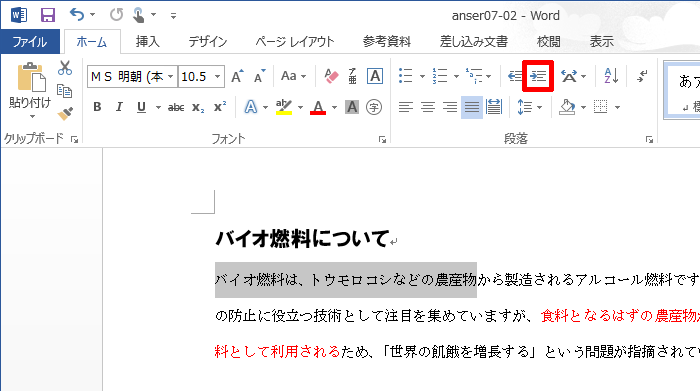Open the 段落 dialog launcher
700x391 pixels.
click(649, 140)
